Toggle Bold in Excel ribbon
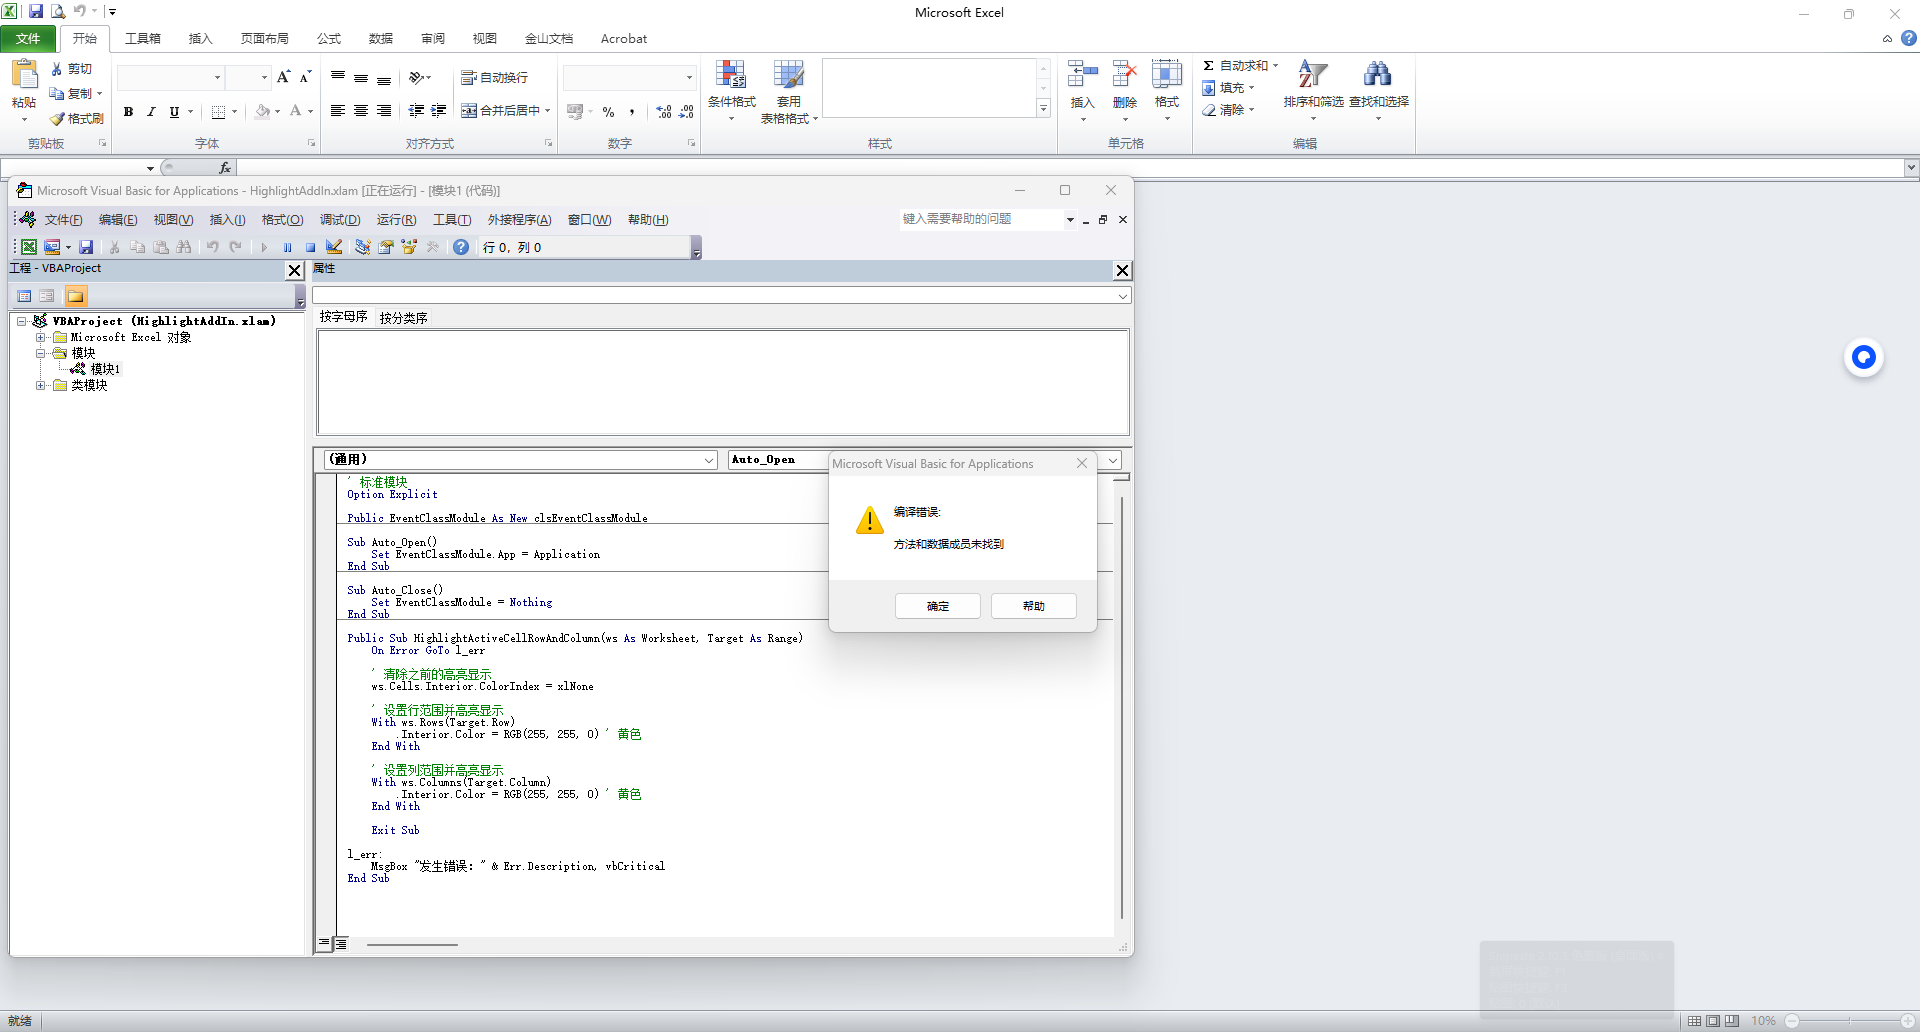This screenshot has height=1032, width=1920. click(x=128, y=112)
